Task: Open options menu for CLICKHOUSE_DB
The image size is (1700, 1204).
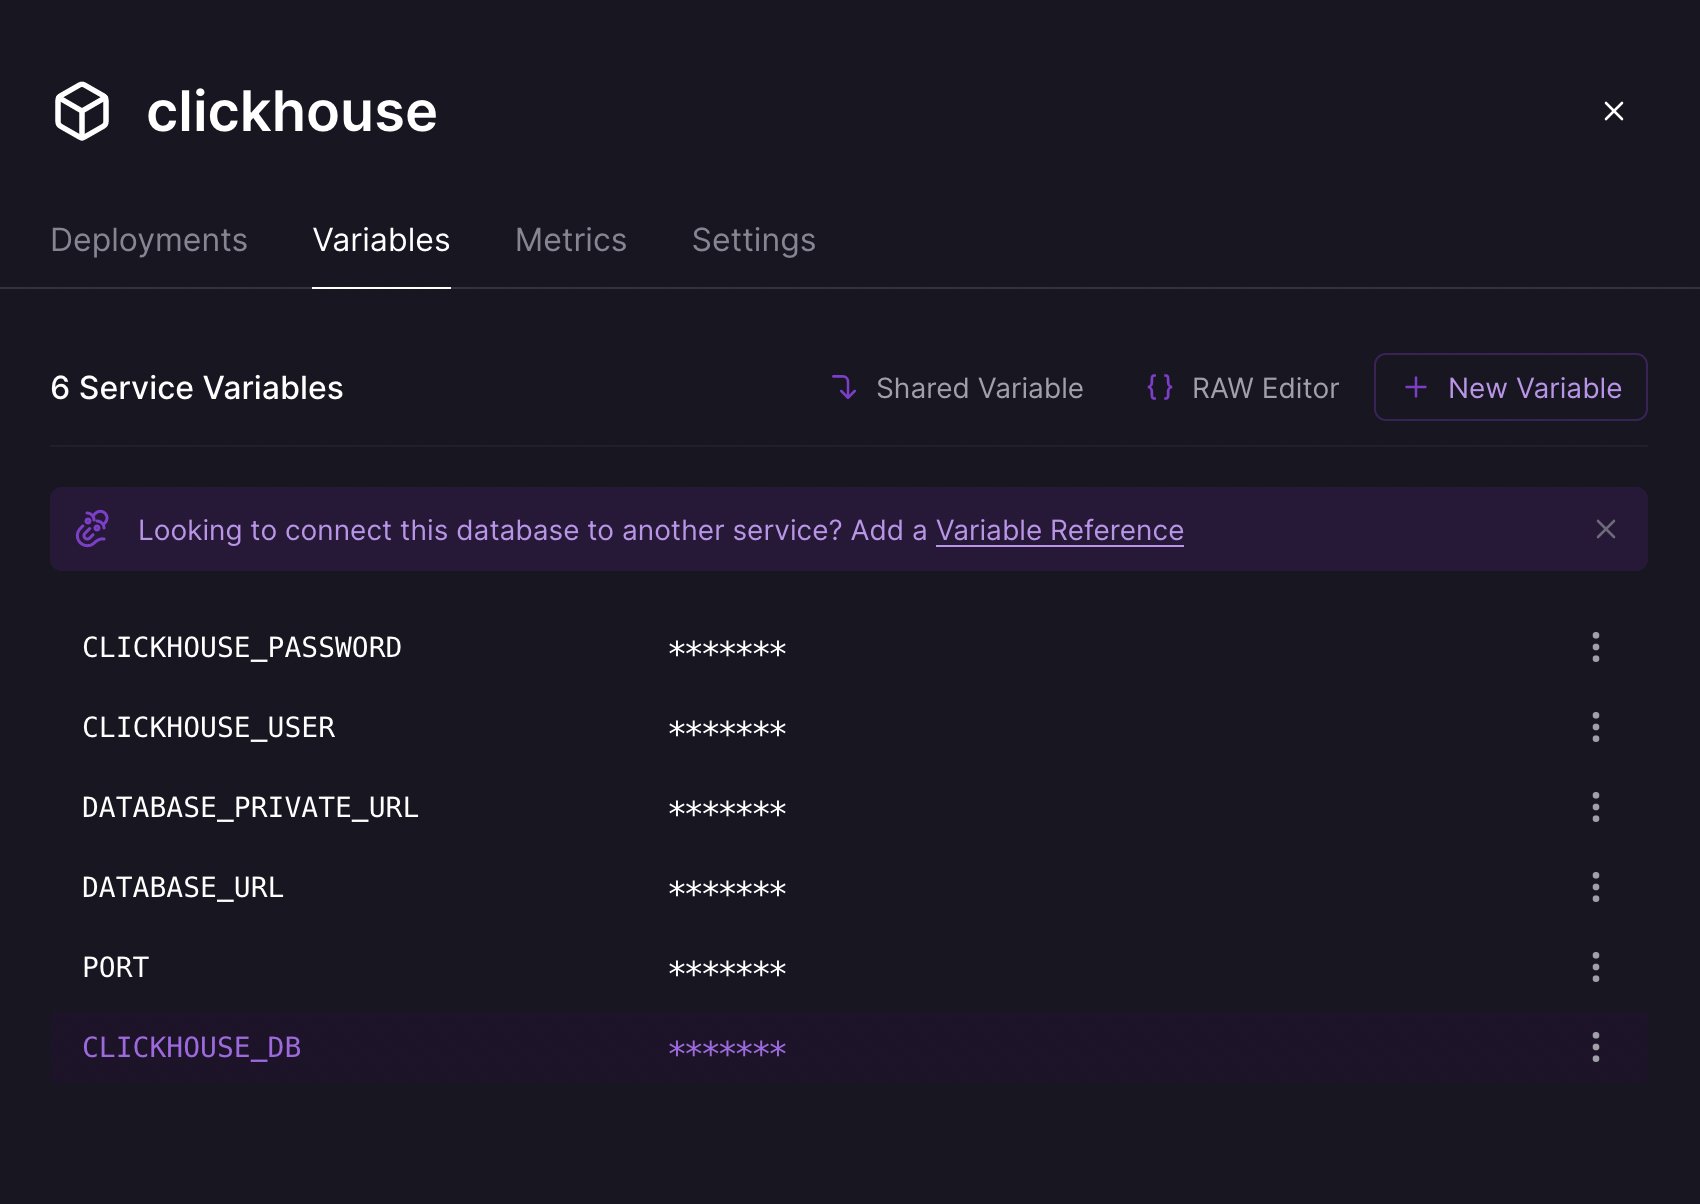Action: click(x=1595, y=1047)
